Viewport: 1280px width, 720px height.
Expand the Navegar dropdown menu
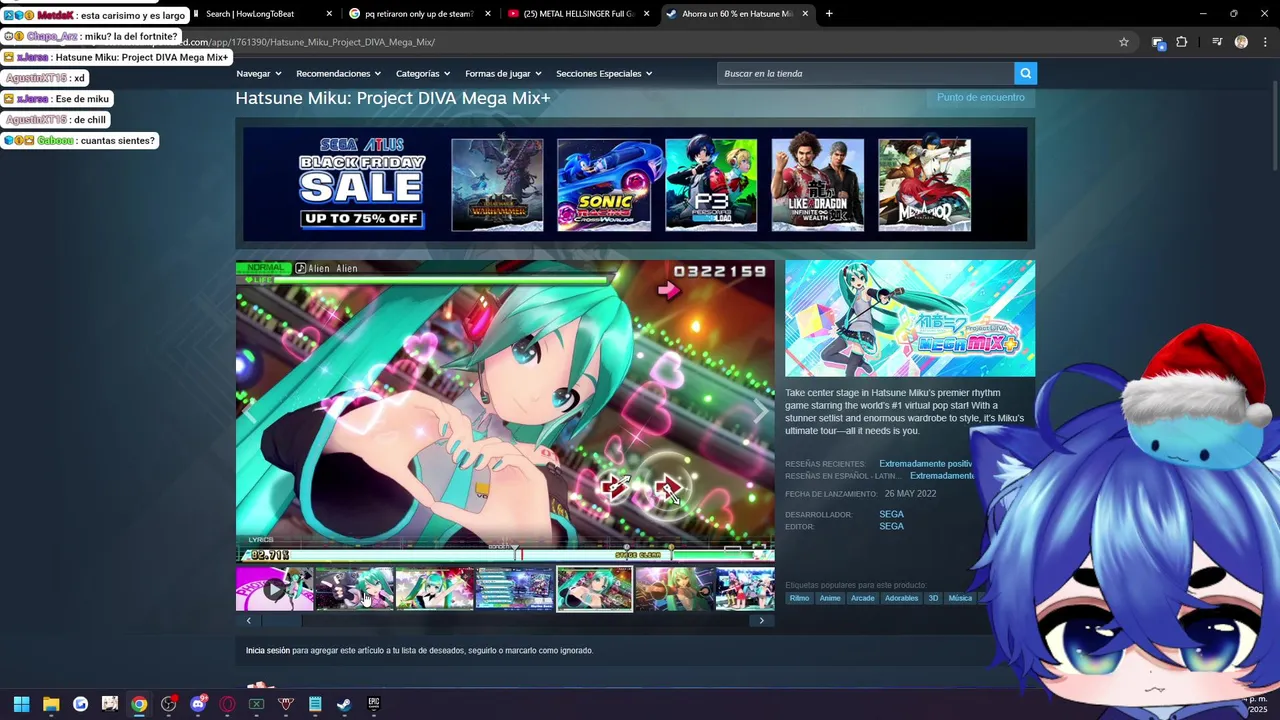[x=259, y=74]
